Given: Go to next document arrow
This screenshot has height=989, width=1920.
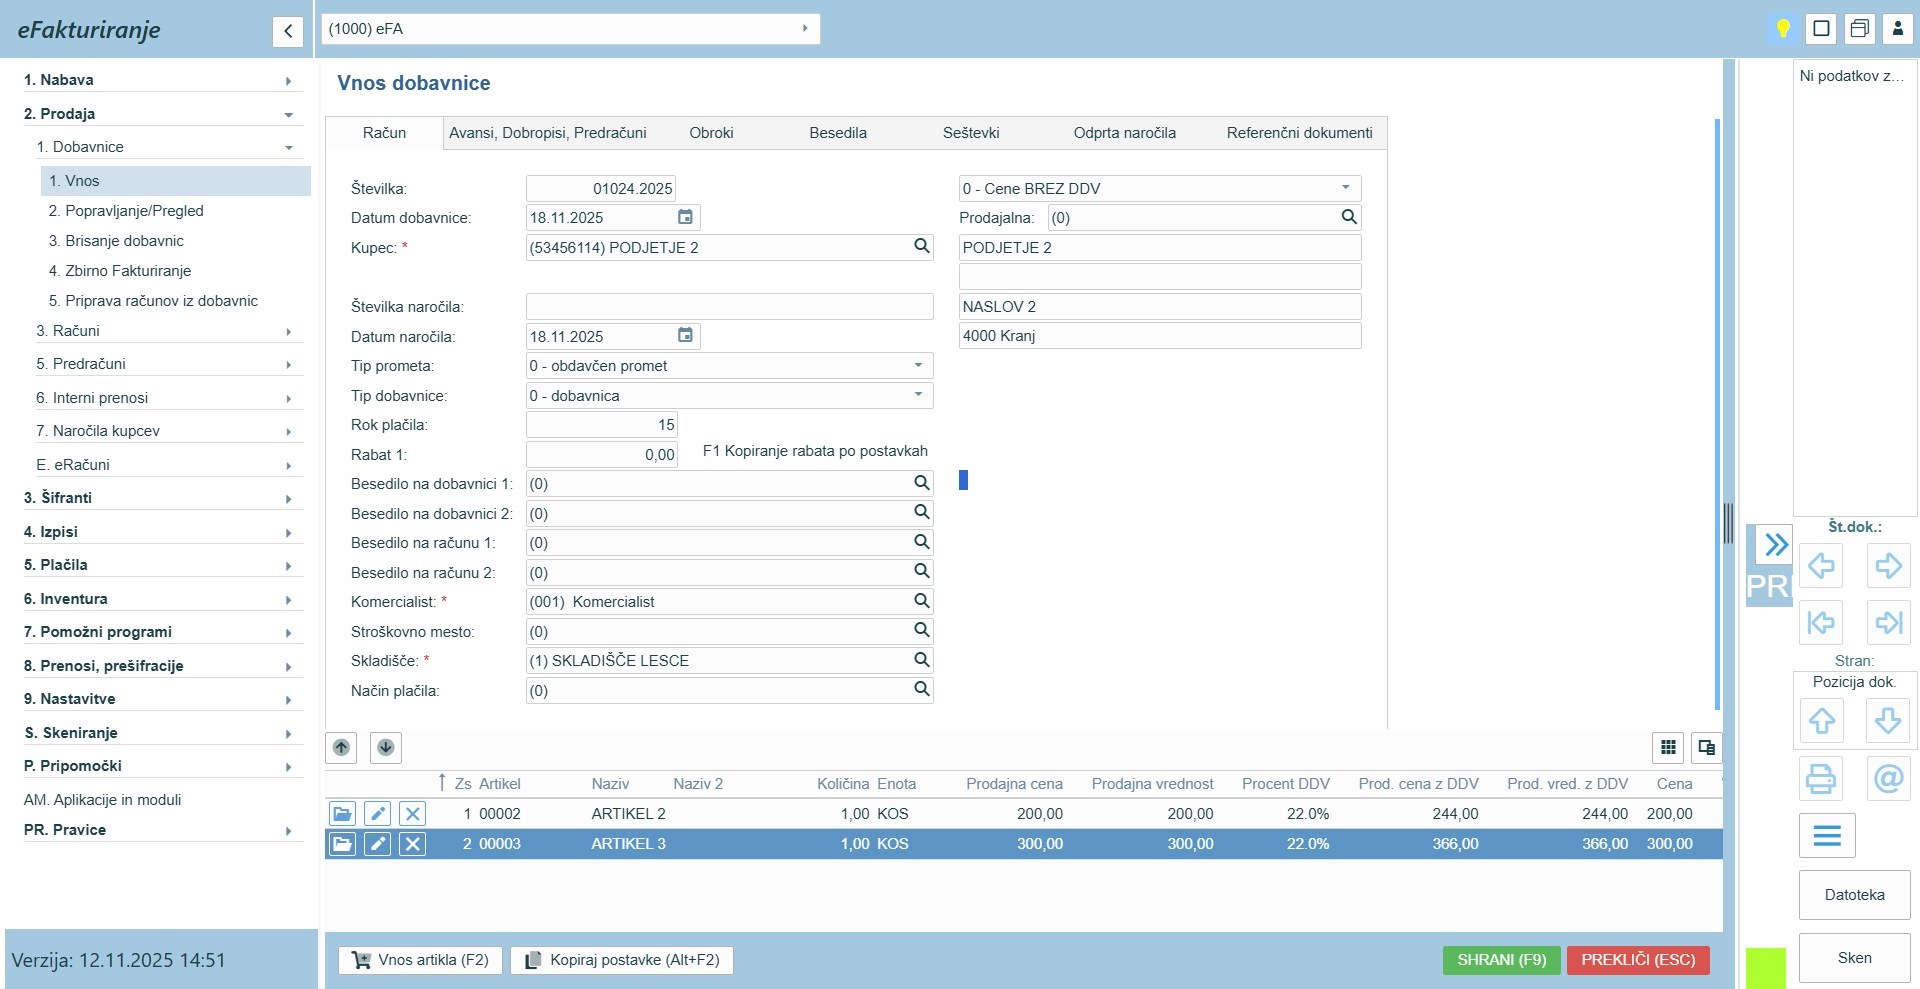Looking at the screenshot, I should pos(1888,566).
